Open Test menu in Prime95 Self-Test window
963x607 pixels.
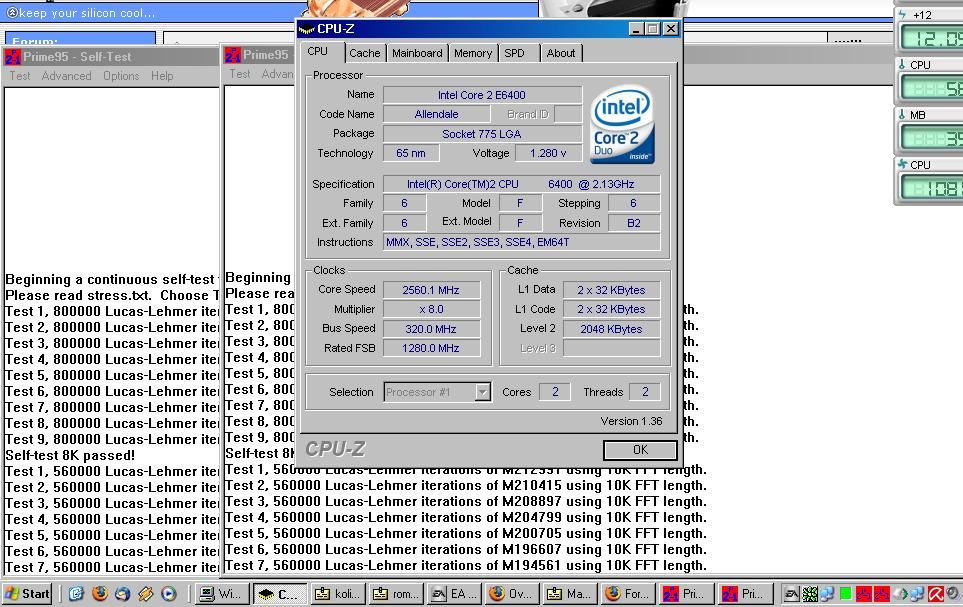click(20, 76)
